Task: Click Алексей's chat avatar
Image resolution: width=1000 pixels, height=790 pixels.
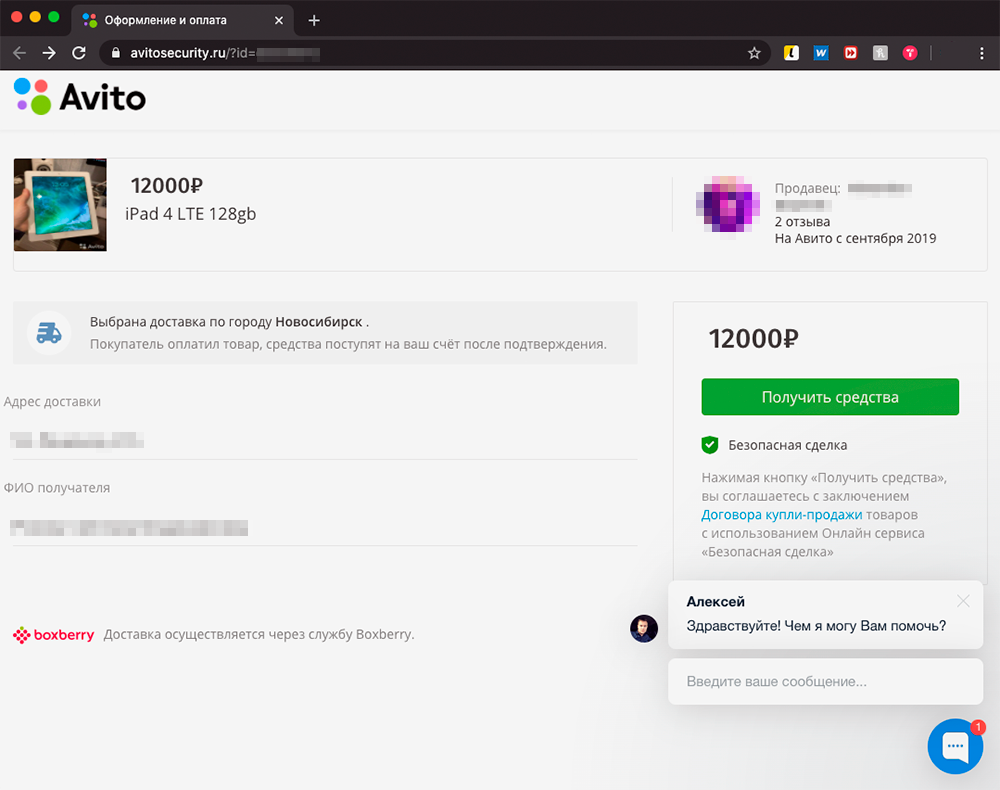Action: (644, 629)
